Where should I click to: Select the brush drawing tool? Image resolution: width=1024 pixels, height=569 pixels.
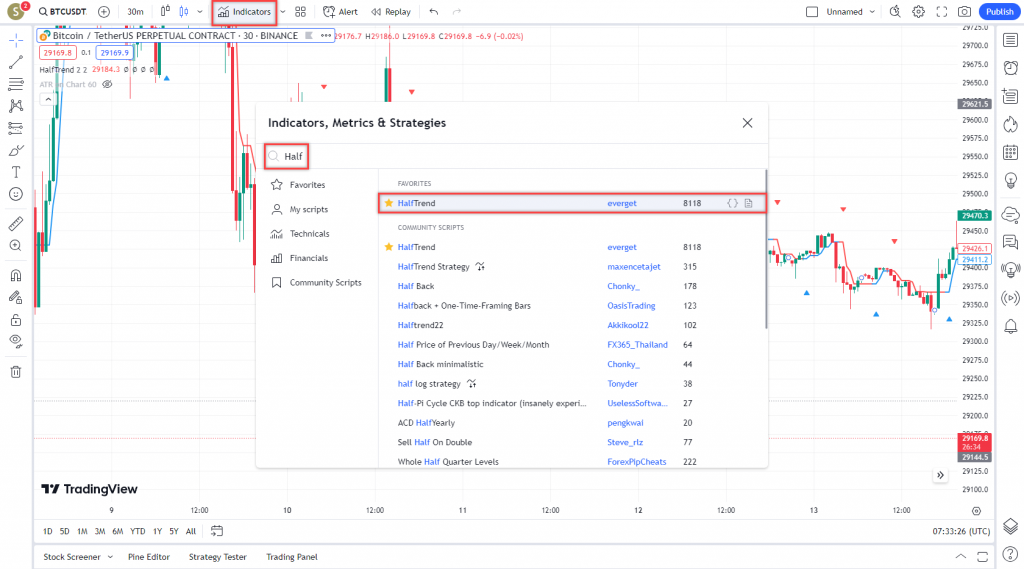16,150
